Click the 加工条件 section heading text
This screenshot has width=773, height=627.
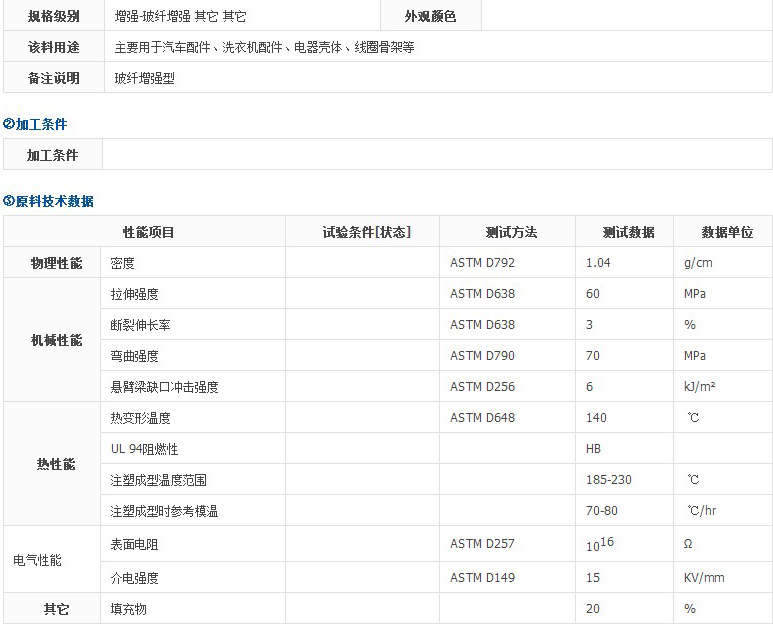coord(42,124)
